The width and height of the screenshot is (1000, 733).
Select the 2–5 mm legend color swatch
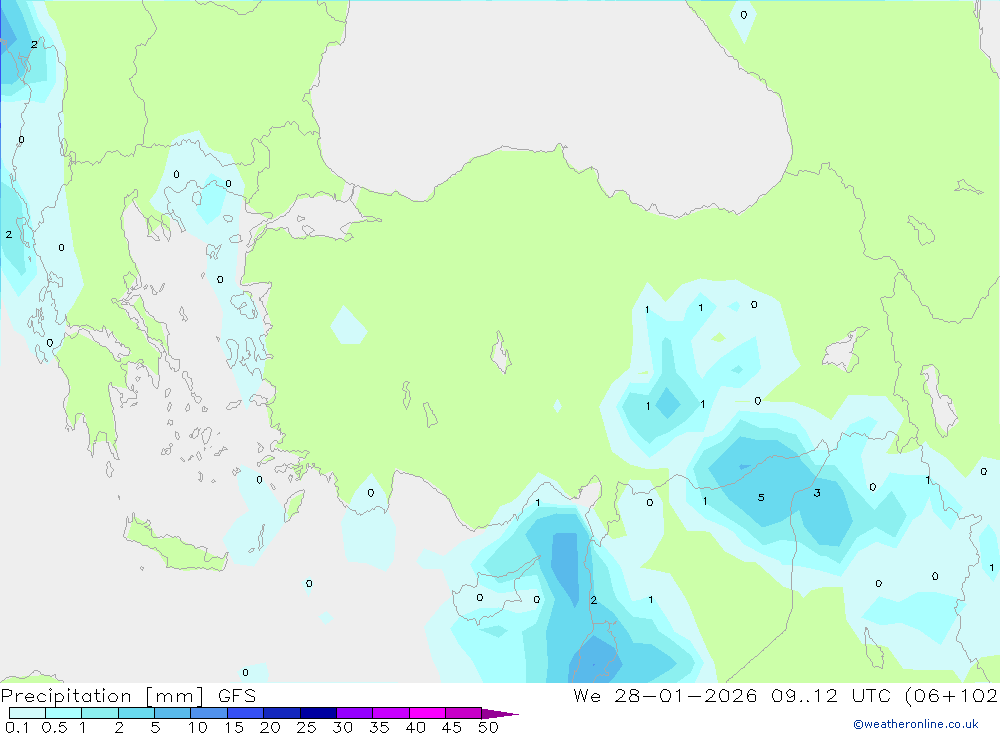coord(136,713)
